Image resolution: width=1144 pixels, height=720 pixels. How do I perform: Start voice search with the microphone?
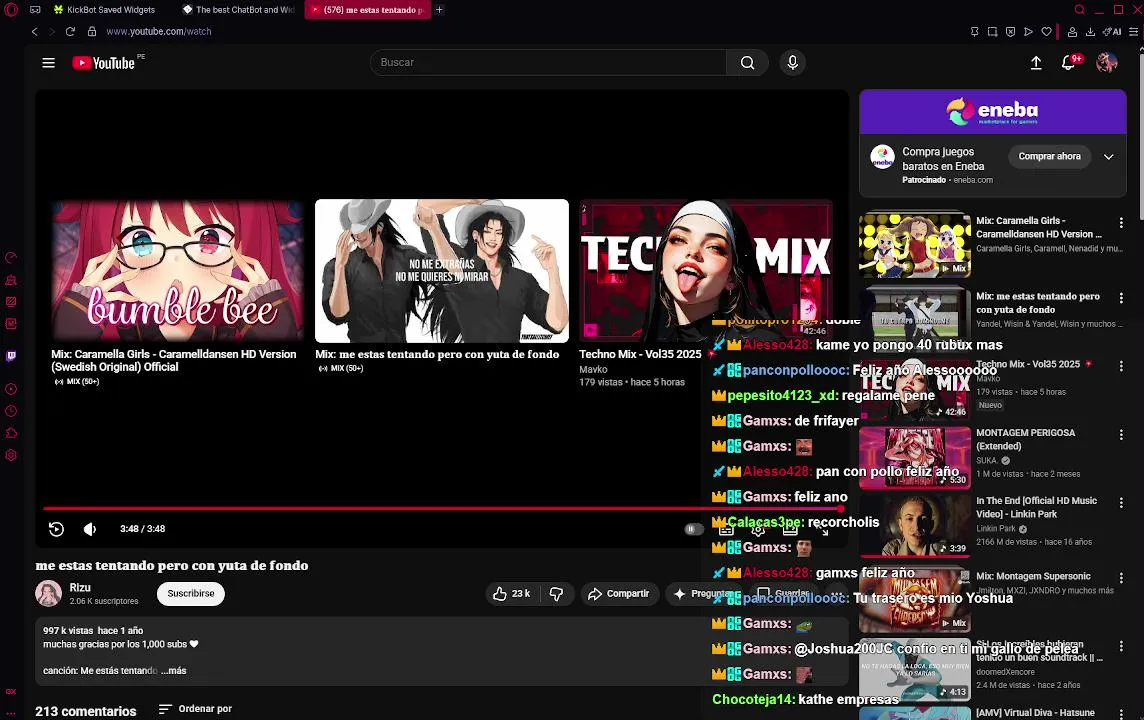(792, 63)
